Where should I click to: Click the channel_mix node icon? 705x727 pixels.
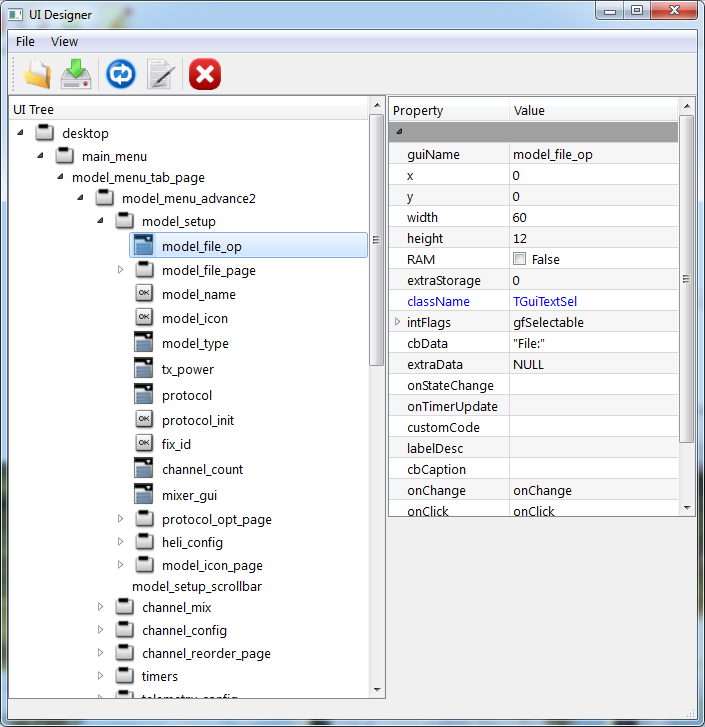click(125, 606)
